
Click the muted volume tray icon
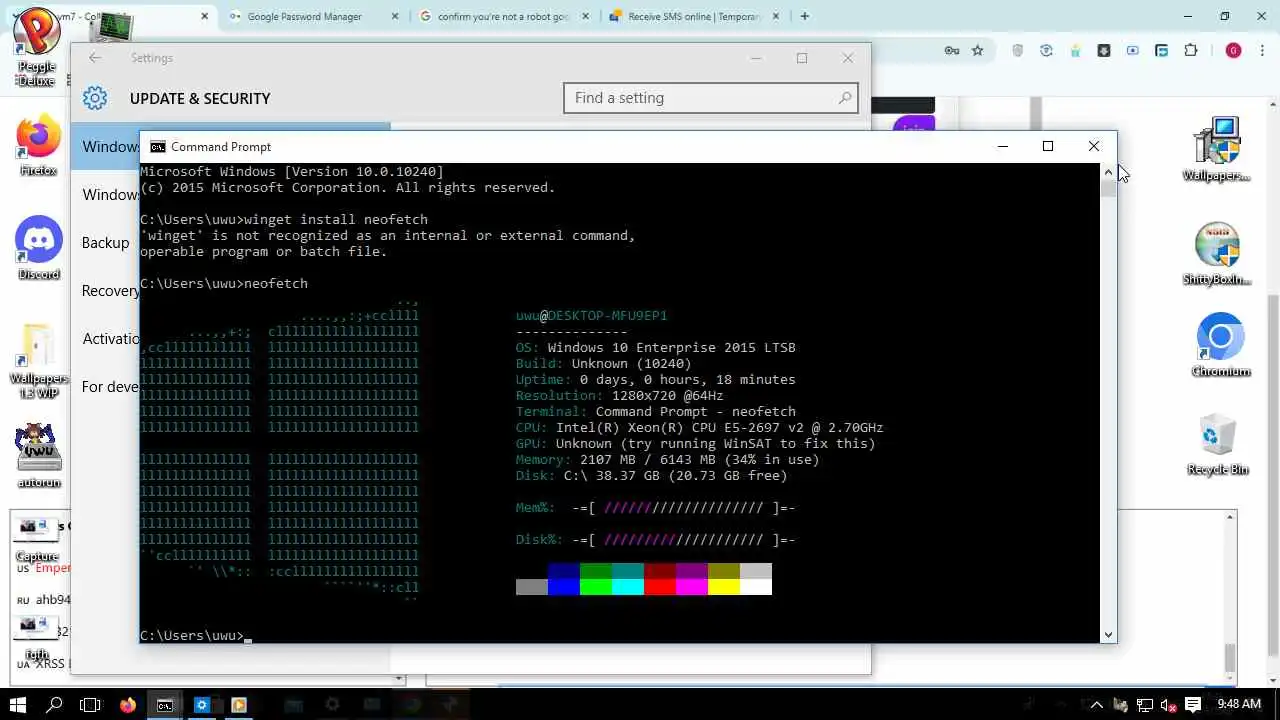pyautogui.click(x=1168, y=704)
